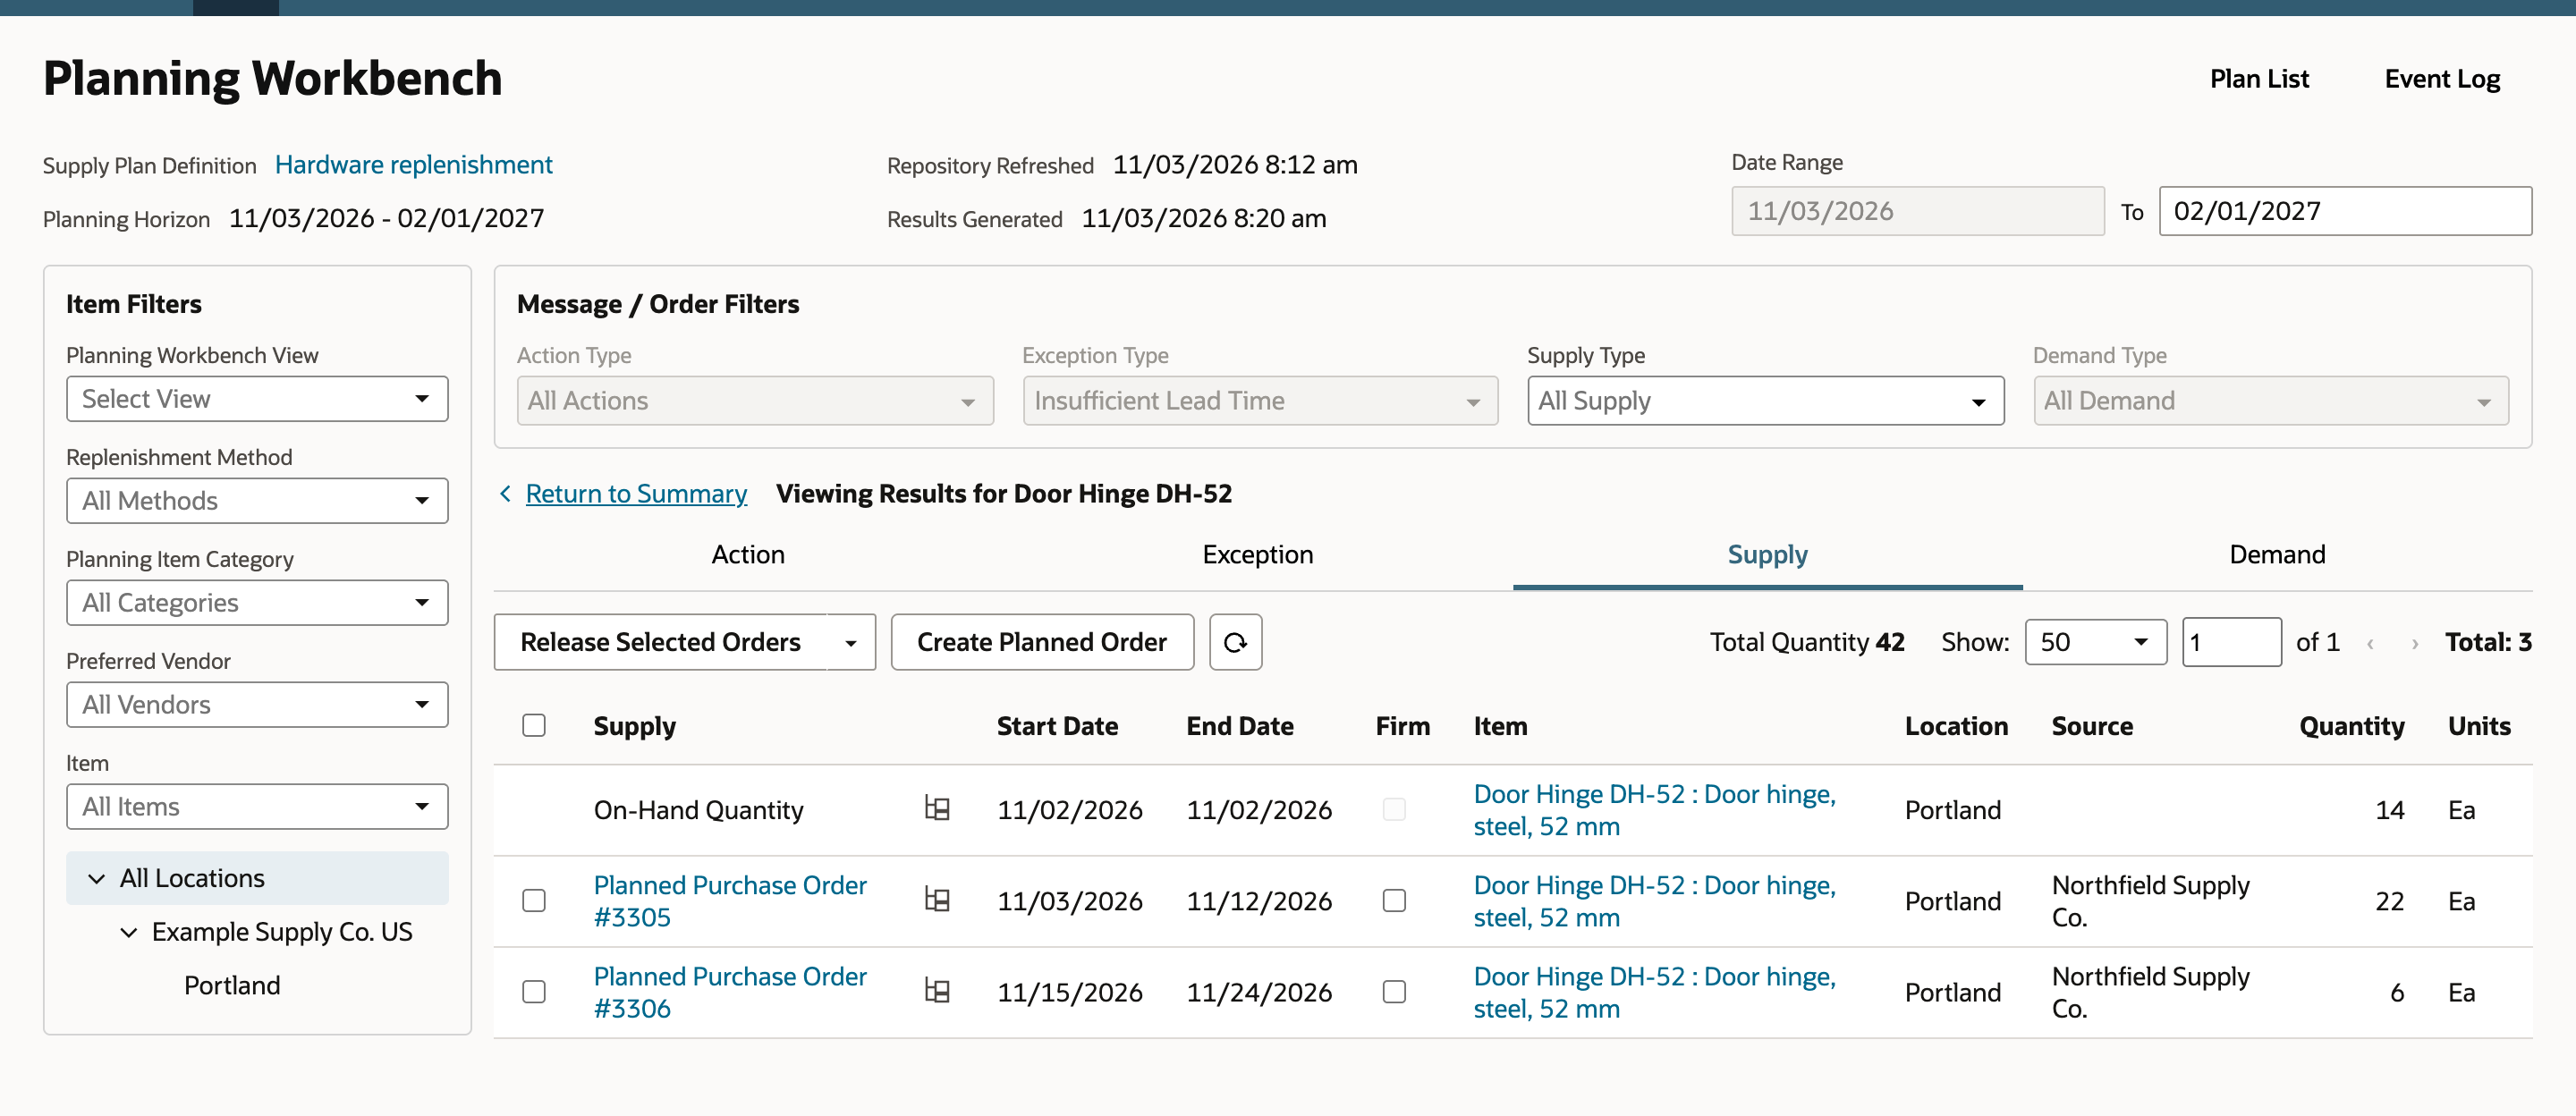Viewport: 2576px width, 1116px height.
Task: Go to the previous page arrow
Action: coord(2369,643)
